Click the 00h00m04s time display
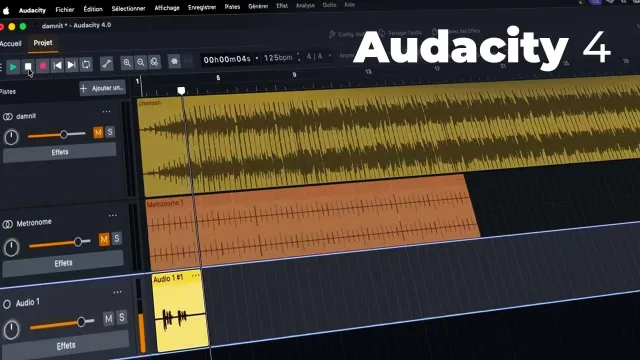The width and height of the screenshot is (640, 360). coord(227,59)
